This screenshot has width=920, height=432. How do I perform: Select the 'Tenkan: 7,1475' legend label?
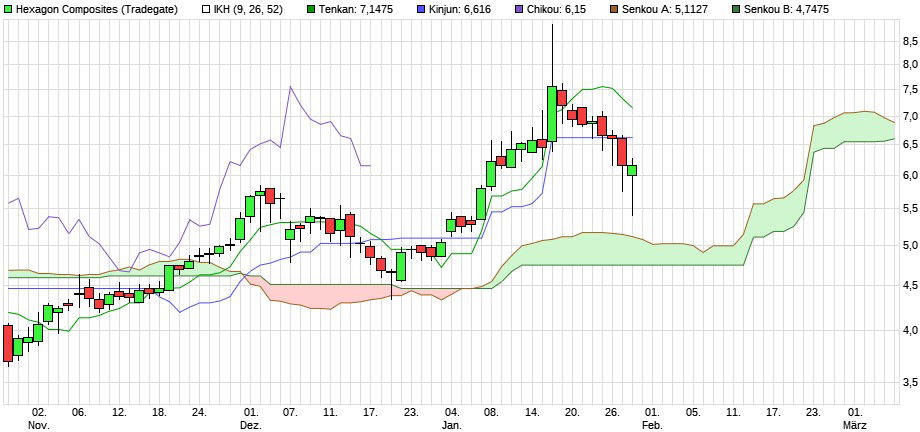(357, 9)
